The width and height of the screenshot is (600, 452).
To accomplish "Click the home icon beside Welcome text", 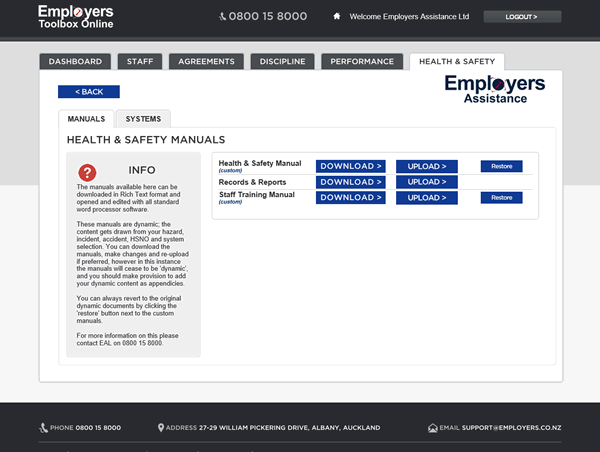I will pos(337,16).
